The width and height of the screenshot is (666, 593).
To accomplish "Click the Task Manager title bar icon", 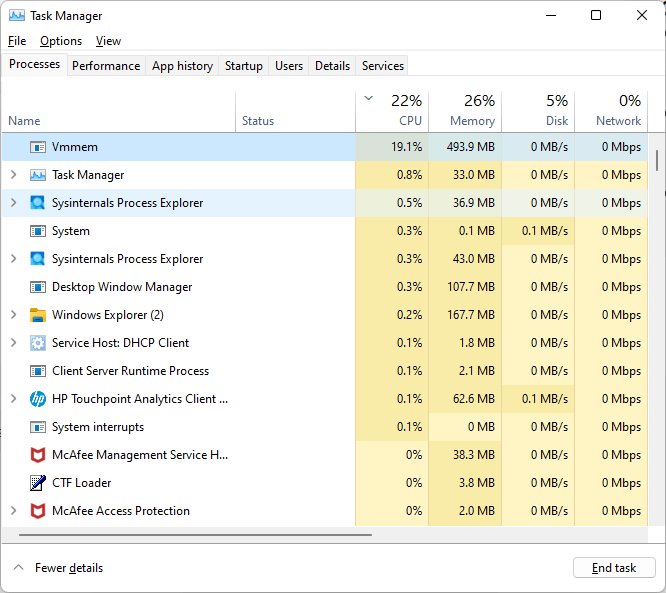I will [17, 16].
